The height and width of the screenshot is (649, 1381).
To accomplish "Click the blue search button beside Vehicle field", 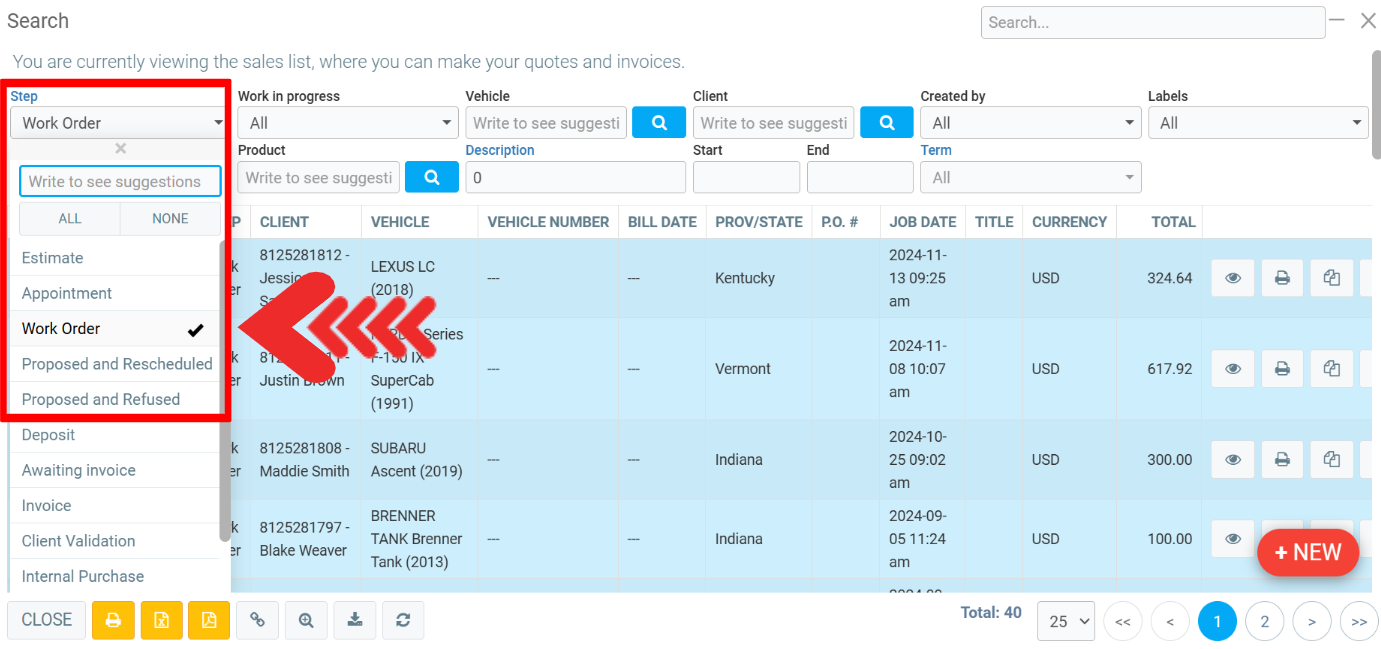I will (659, 123).
